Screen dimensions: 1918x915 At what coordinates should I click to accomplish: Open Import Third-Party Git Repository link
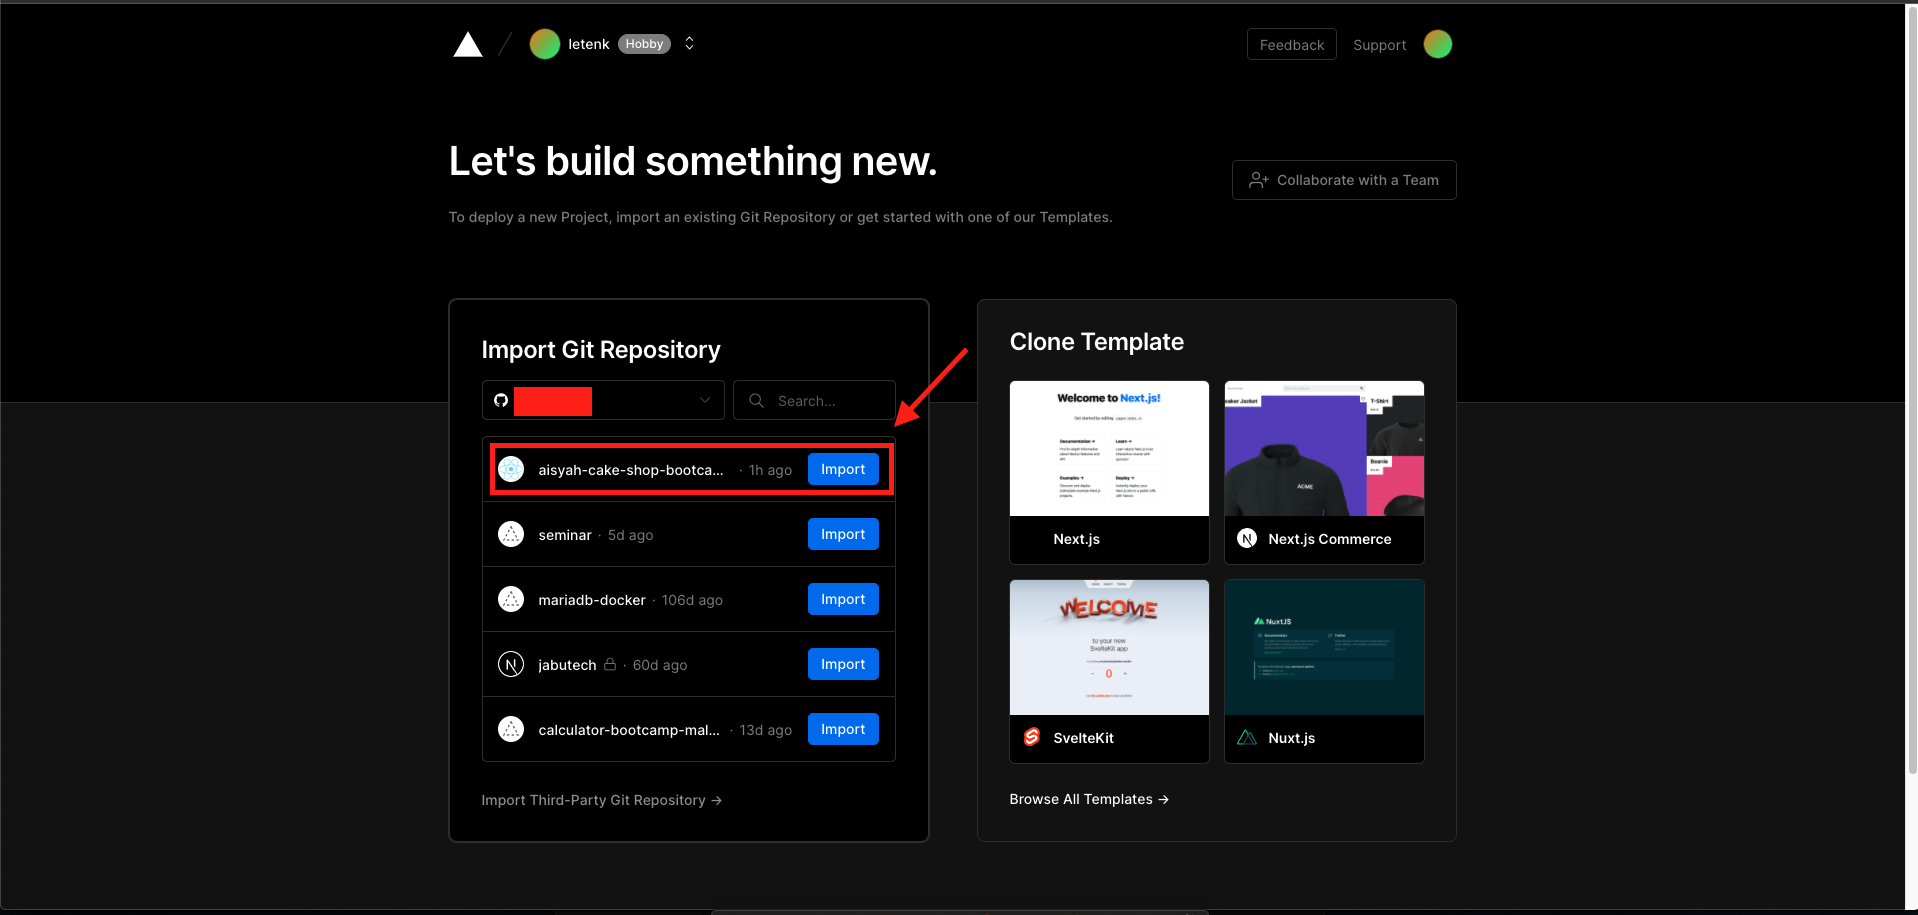click(601, 800)
